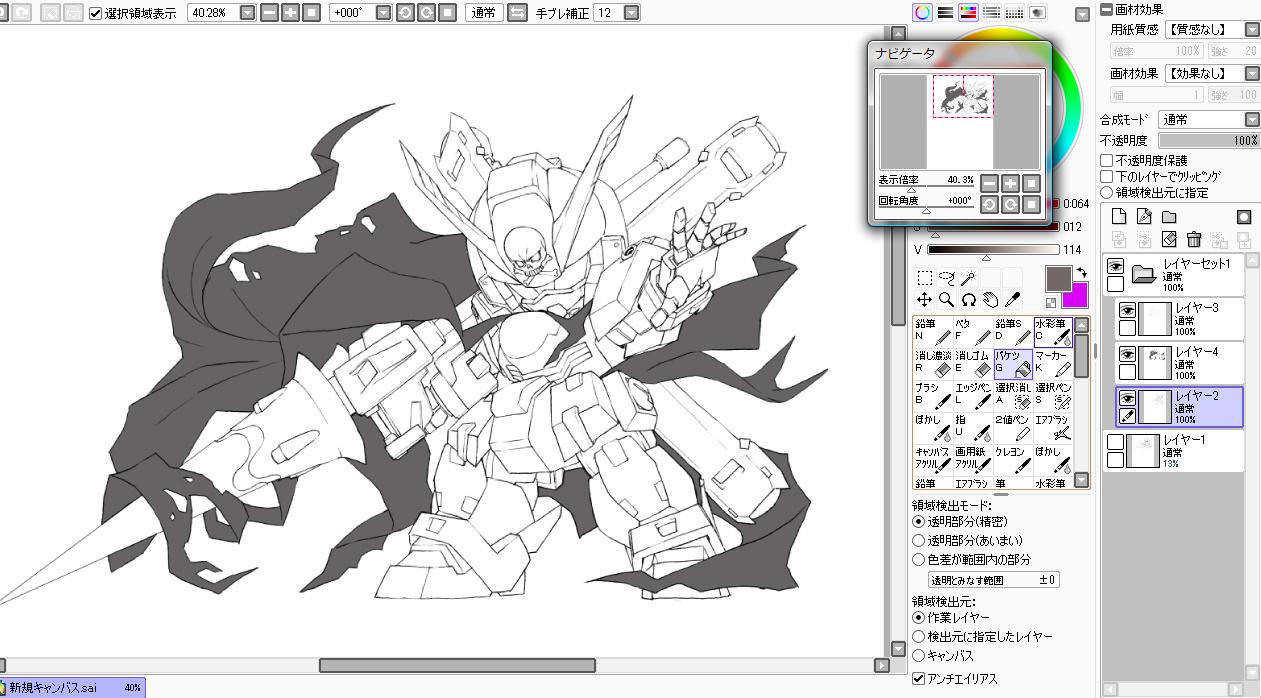
Task: Open the 画材効果 effect dropdown
Action: point(1252,74)
